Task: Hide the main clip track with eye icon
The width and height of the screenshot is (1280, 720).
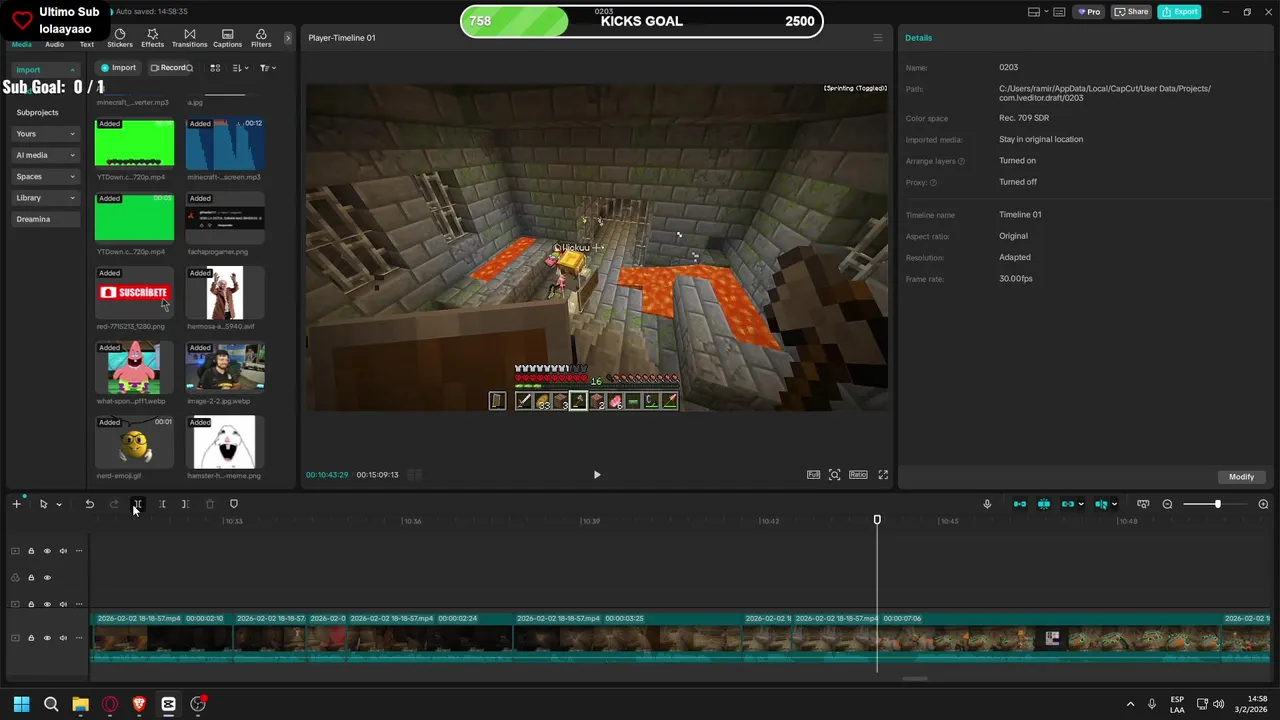Action: (x=47, y=638)
